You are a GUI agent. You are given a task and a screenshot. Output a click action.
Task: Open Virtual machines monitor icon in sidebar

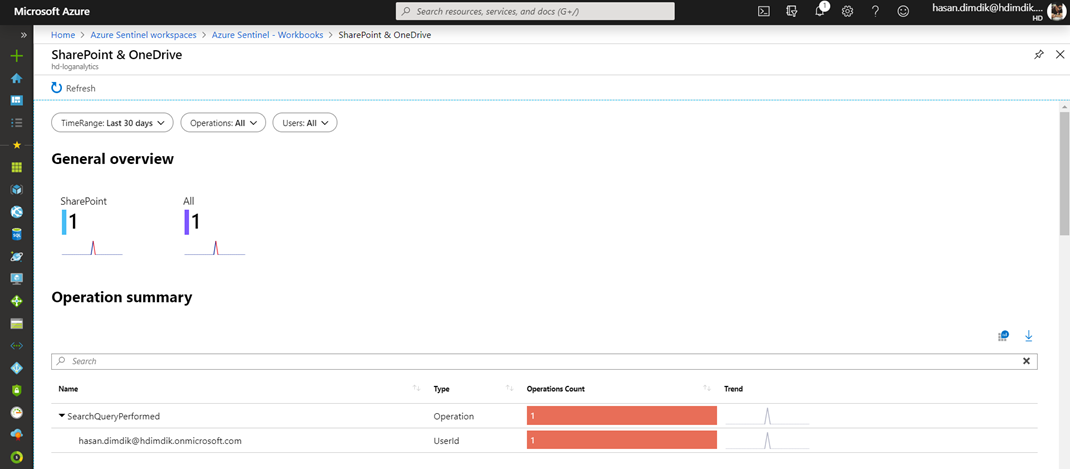click(17, 279)
